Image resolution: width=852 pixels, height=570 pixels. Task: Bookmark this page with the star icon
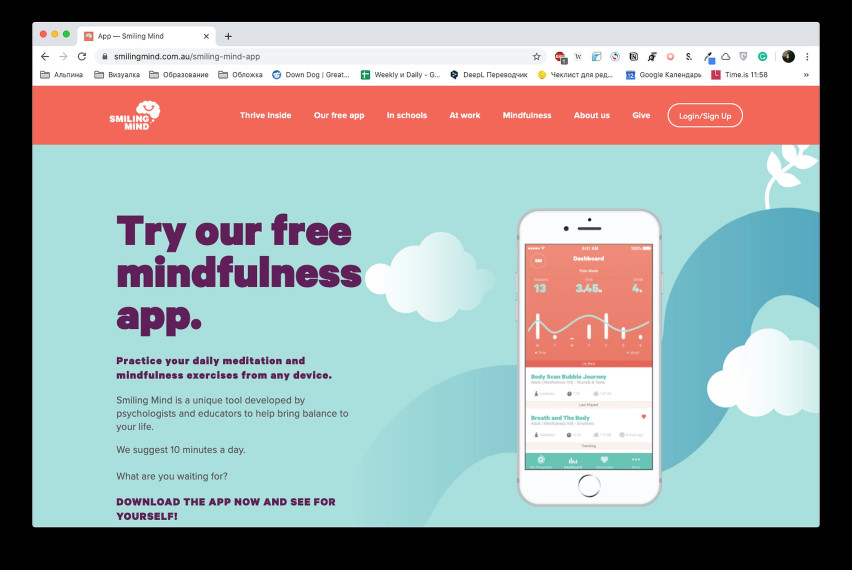point(536,57)
